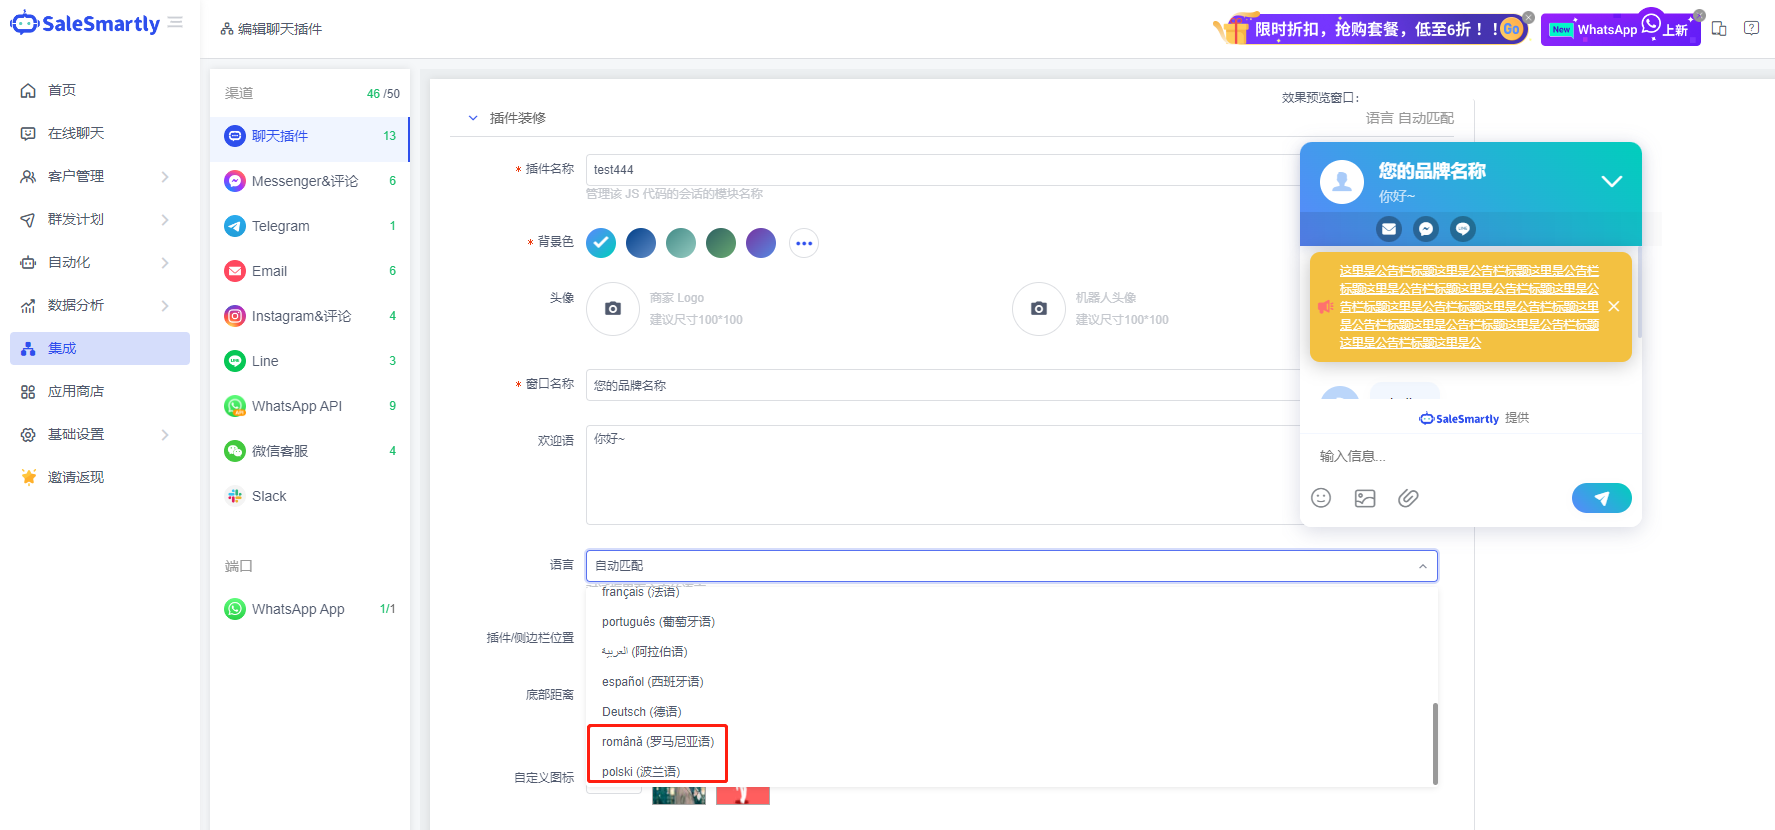Click the robot avatar camera upload icon
Screen dimensions: 1775x830
[x=1039, y=309]
